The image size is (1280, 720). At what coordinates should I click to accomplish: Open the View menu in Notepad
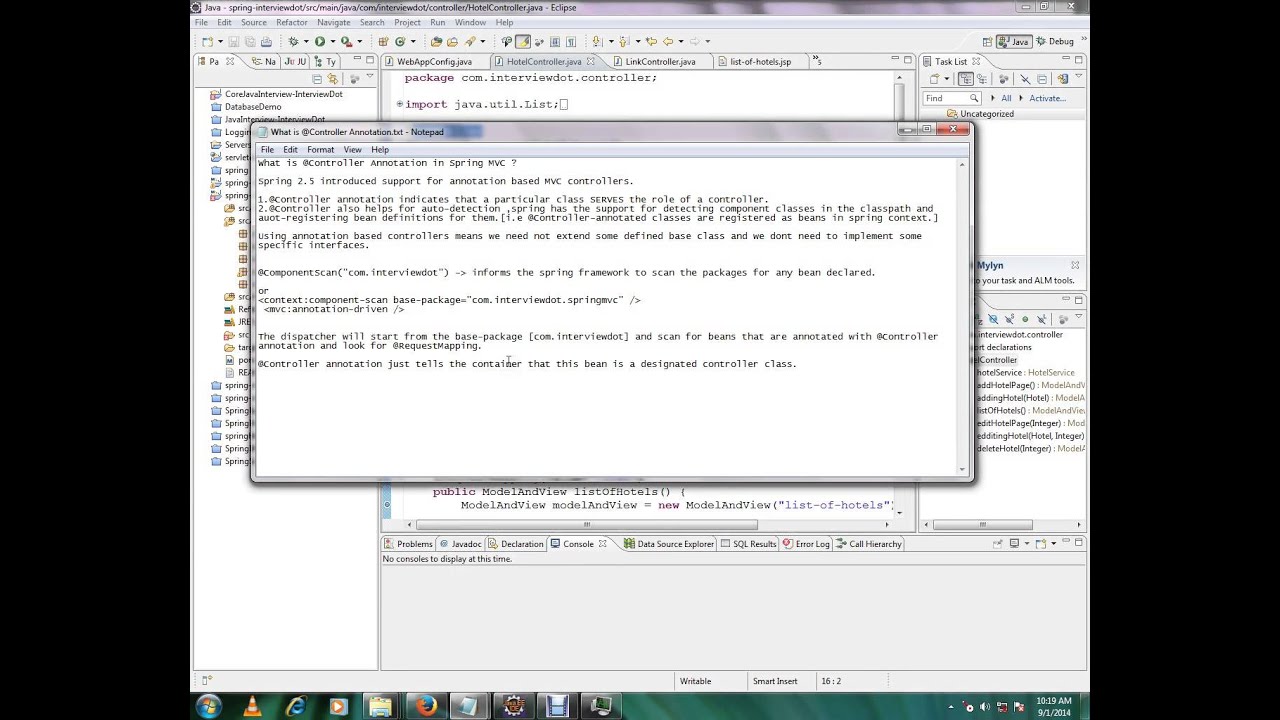[352, 150]
